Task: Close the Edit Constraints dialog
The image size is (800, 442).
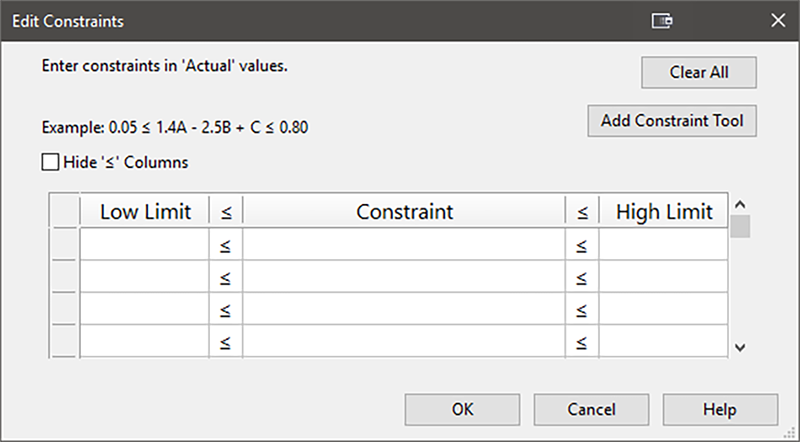Action: 777,20
